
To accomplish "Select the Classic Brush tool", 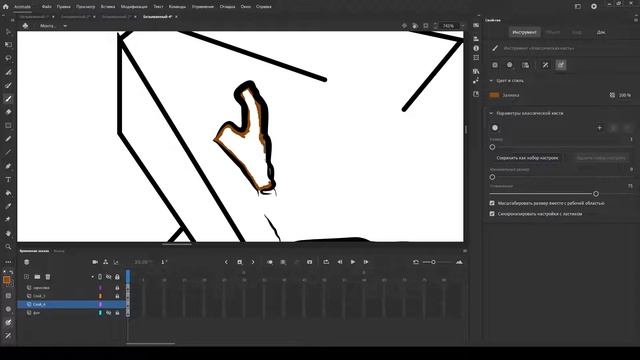I will click(8, 99).
